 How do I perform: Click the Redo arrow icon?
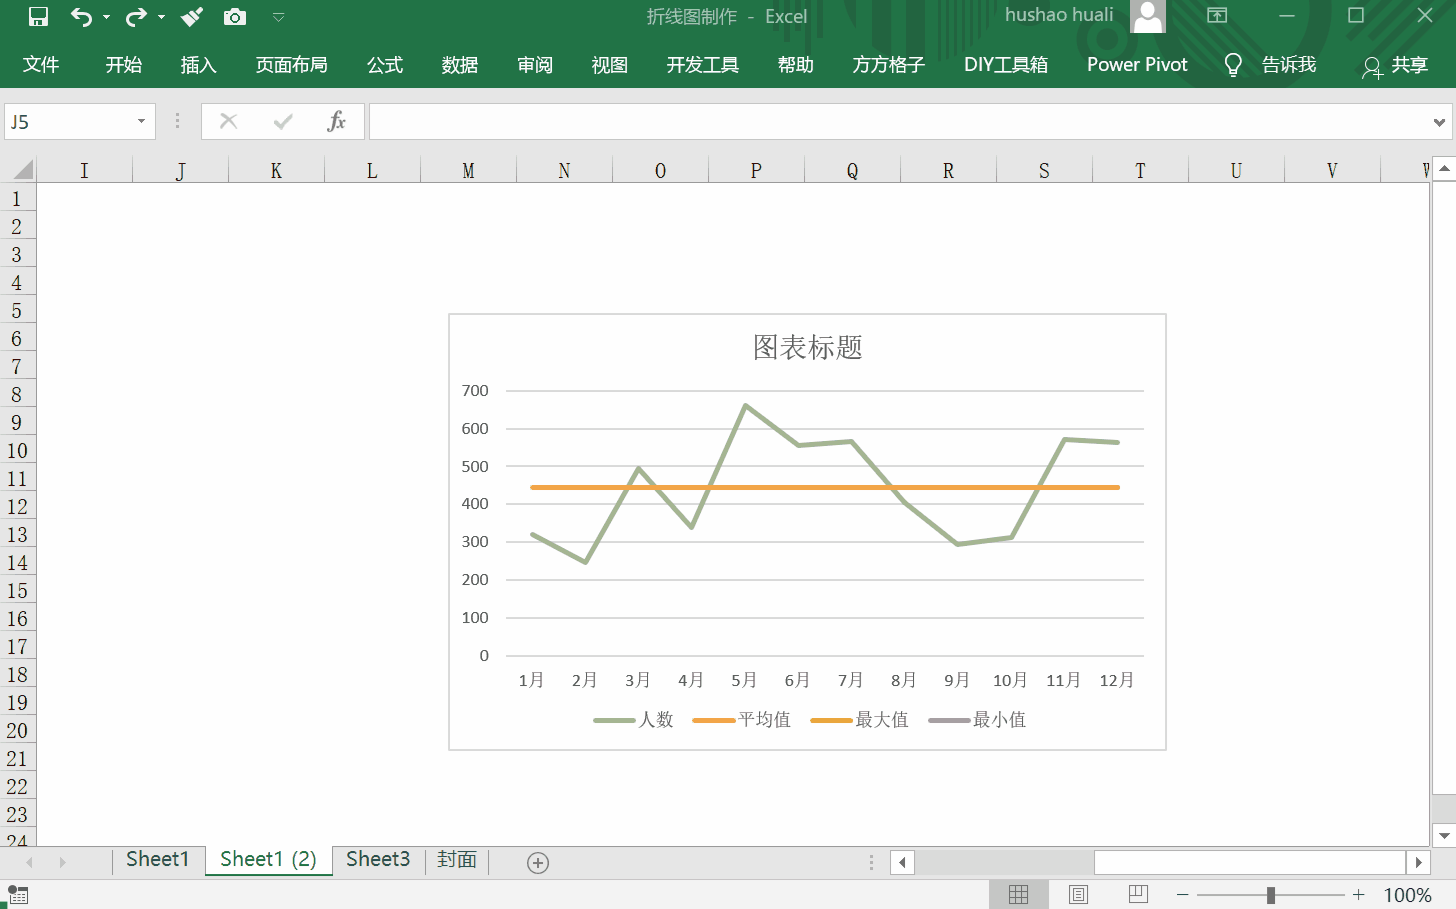pos(136,16)
